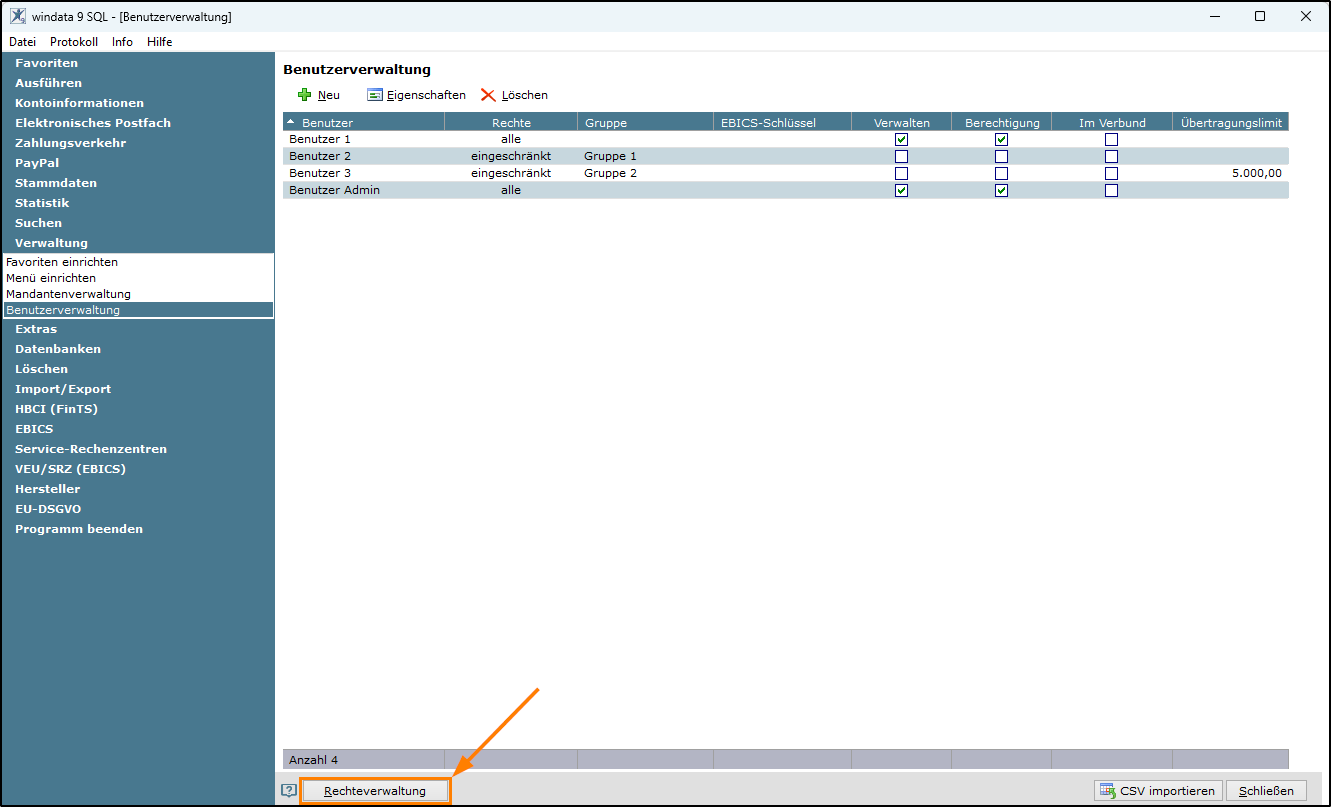This screenshot has width=1331, height=807.
Task: Click the Gruppe 1 cell
Action: (610, 156)
